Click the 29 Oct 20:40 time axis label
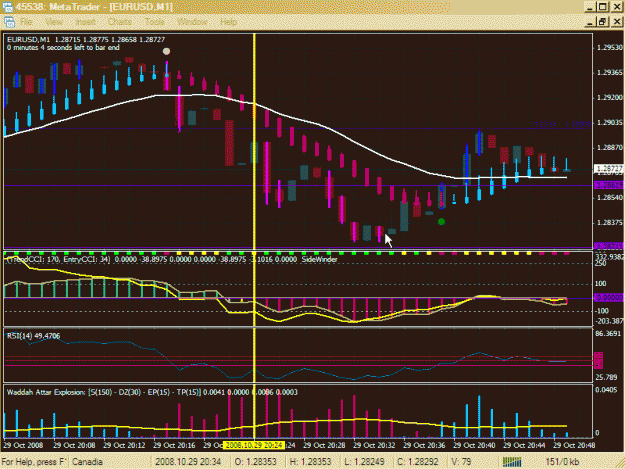This screenshot has width=625, height=469. point(474,445)
